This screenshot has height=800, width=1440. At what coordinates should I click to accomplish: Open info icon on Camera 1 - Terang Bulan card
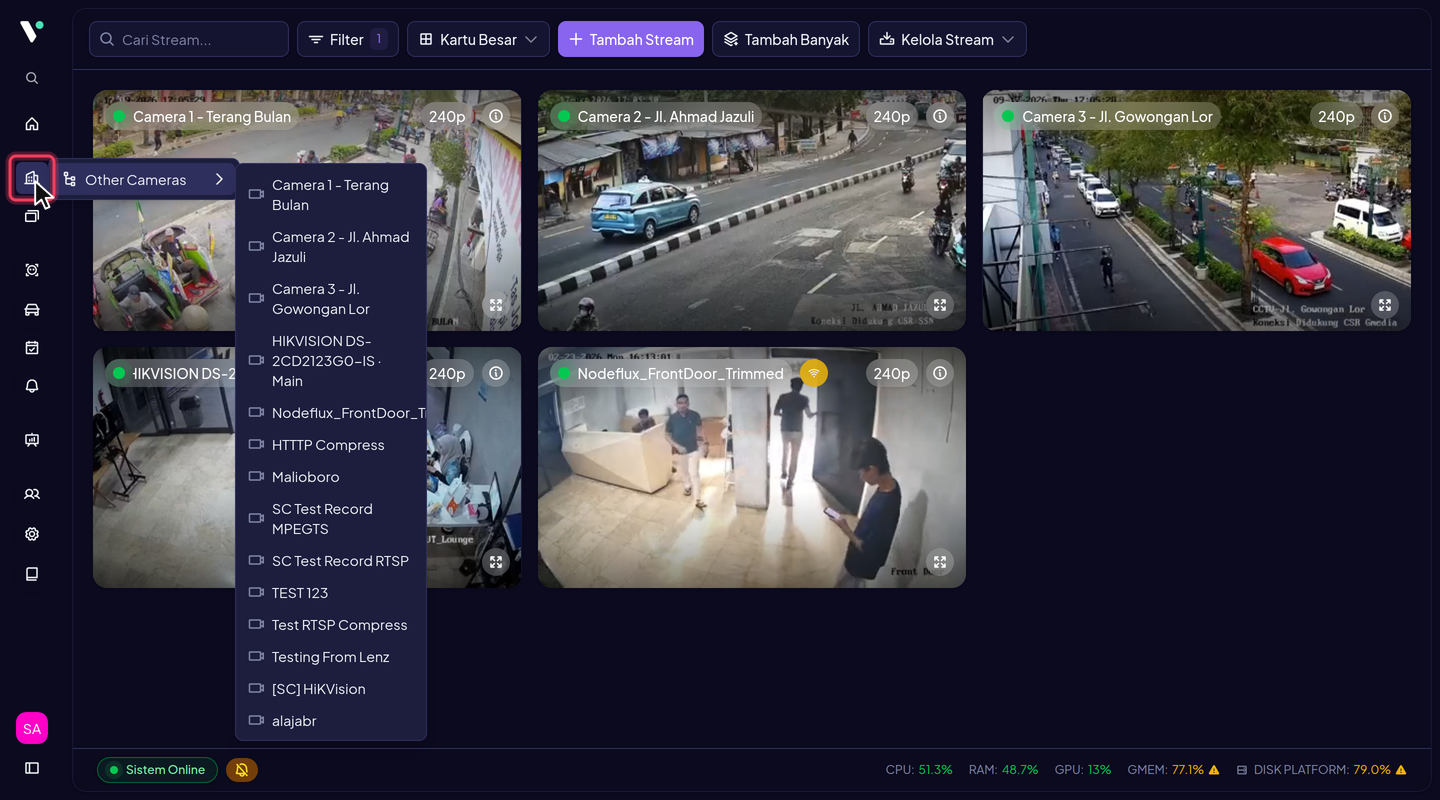pos(496,117)
